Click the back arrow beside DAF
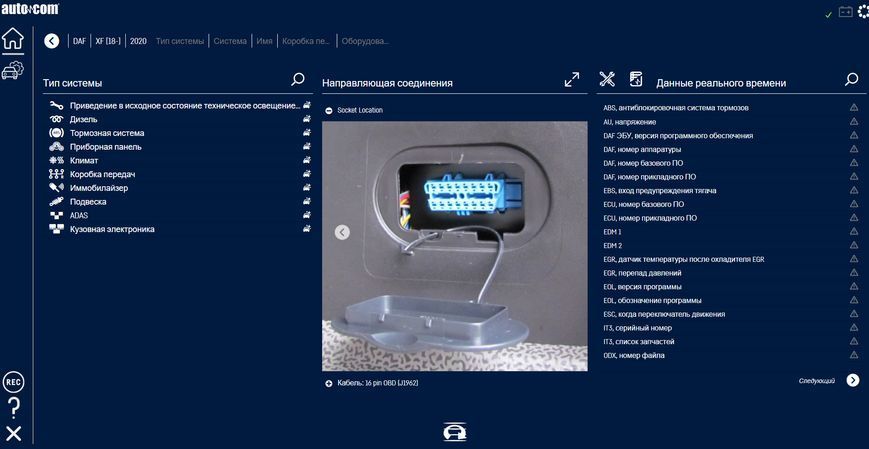The width and height of the screenshot is (869, 449). point(52,41)
